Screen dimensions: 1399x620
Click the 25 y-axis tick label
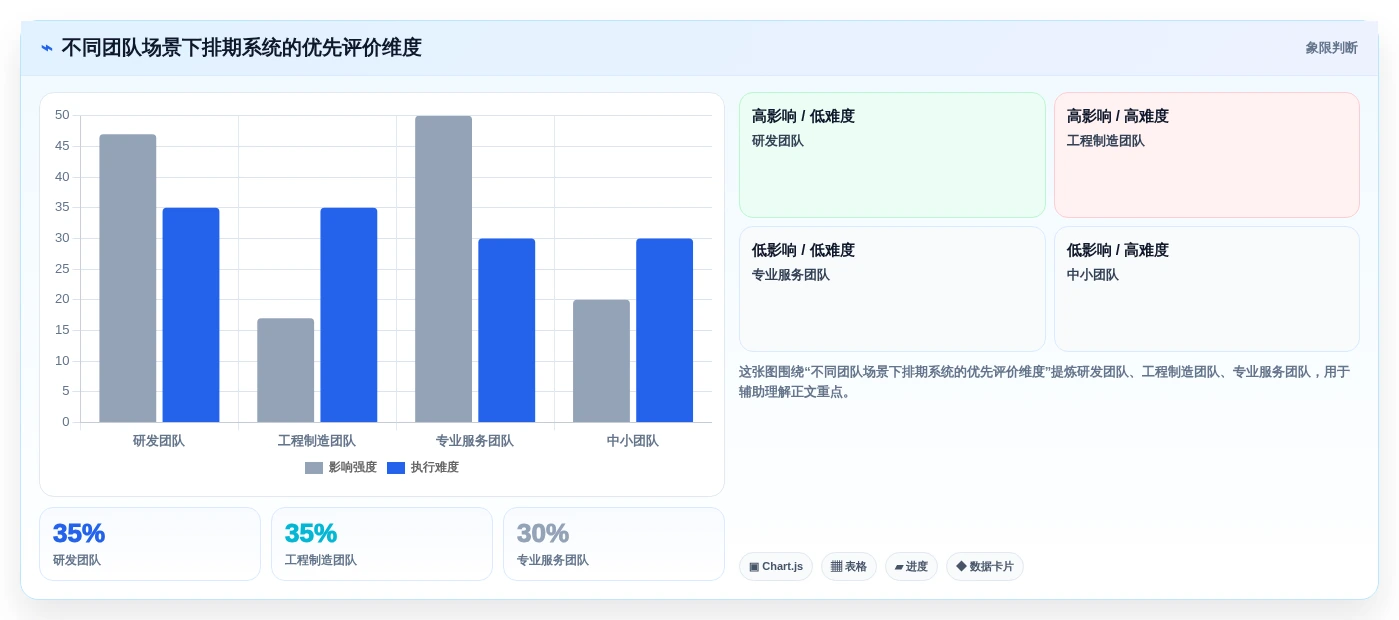[62, 269]
